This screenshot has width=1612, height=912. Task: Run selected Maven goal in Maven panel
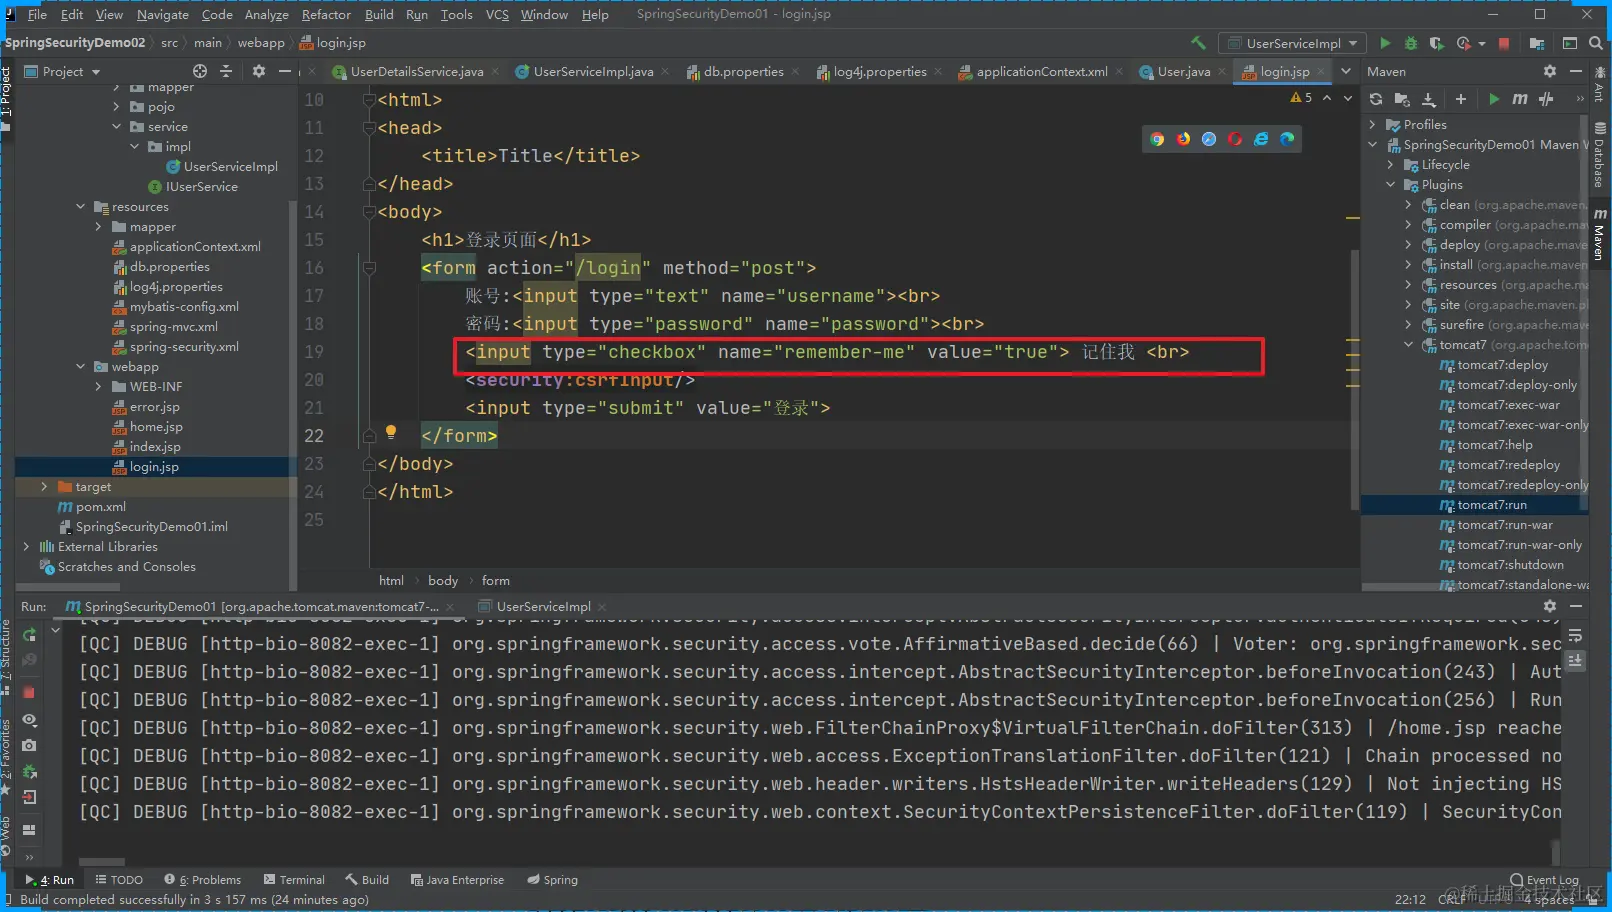(1494, 99)
